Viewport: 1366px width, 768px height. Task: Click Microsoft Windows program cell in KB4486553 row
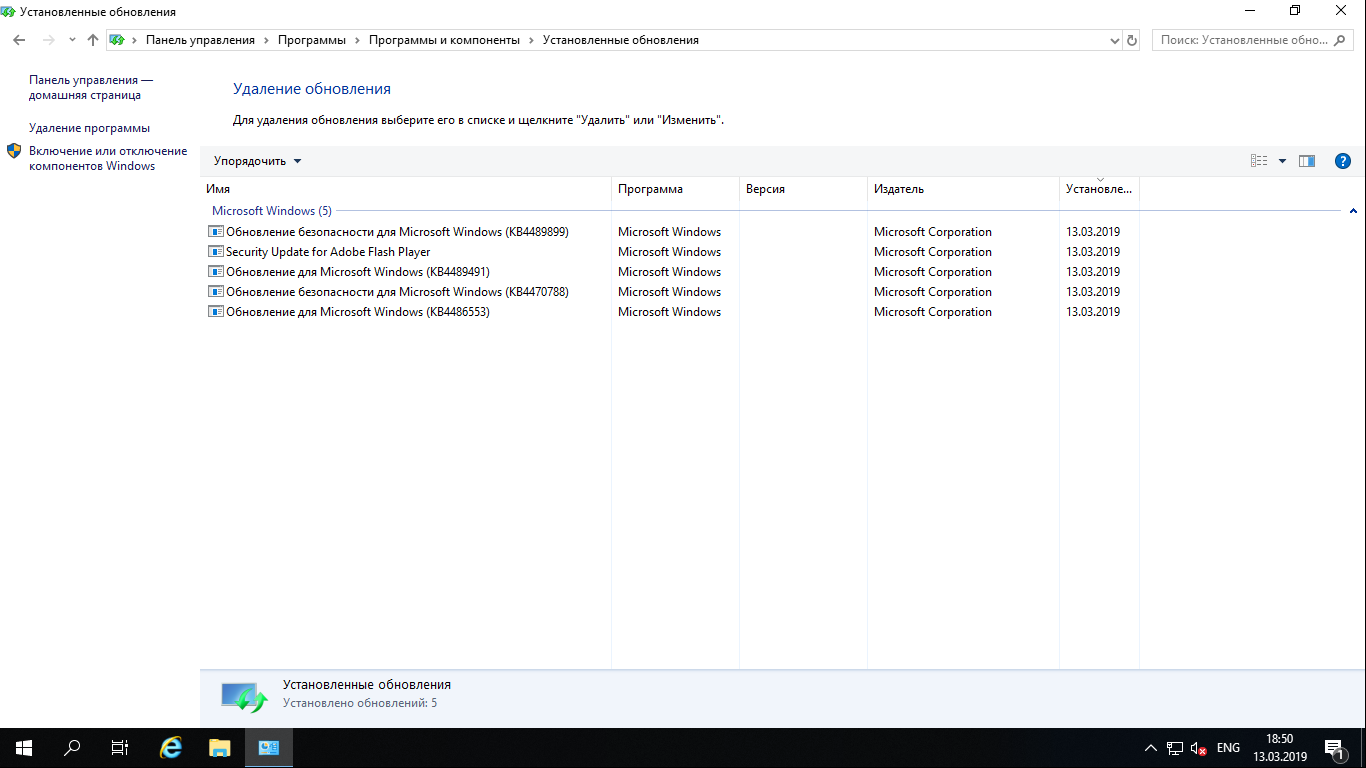pos(669,312)
